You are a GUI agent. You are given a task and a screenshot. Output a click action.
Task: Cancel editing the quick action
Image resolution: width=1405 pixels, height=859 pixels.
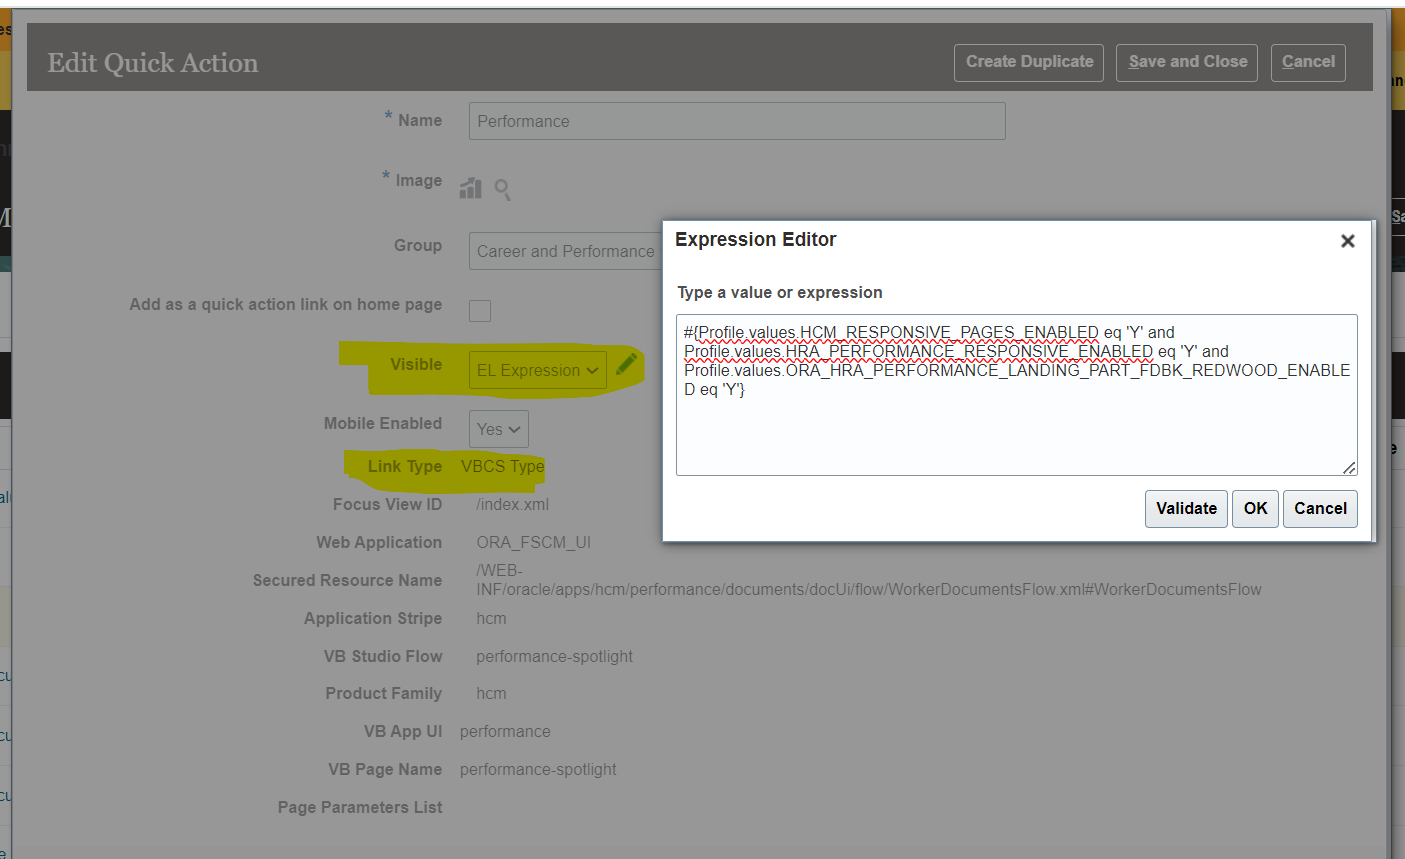pyautogui.click(x=1308, y=62)
